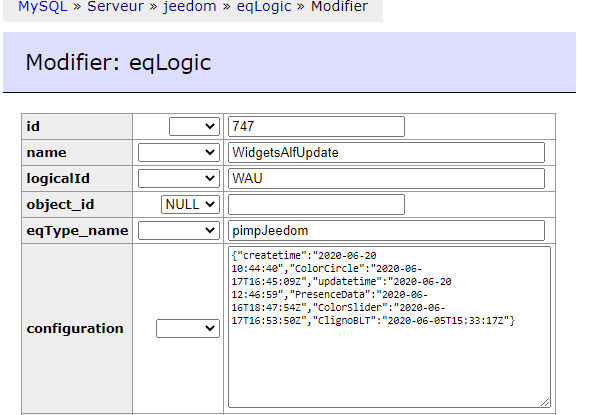Click the name field WidgetsAlfUpdate
The width and height of the screenshot is (605, 415).
point(386,153)
